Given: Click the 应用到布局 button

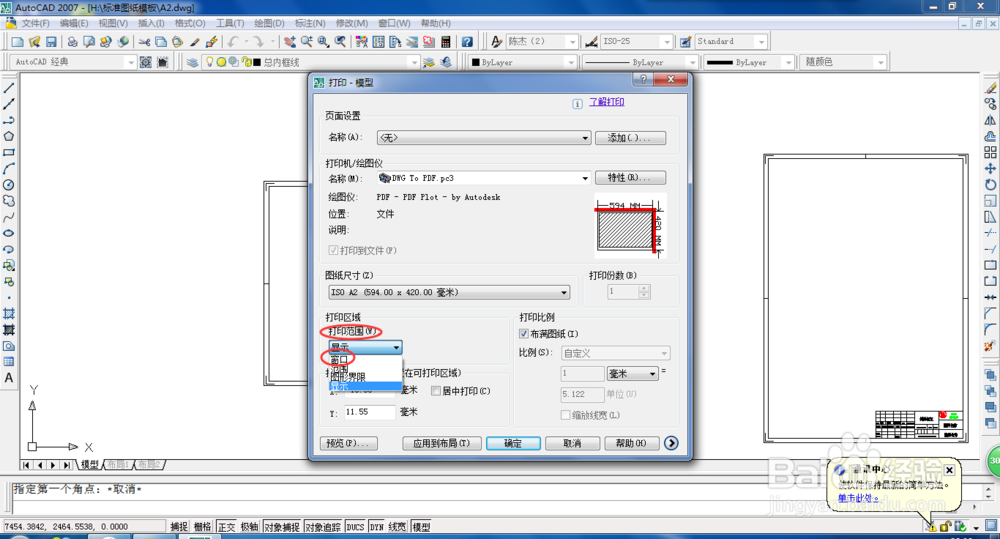Looking at the screenshot, I should pos(441,443).
